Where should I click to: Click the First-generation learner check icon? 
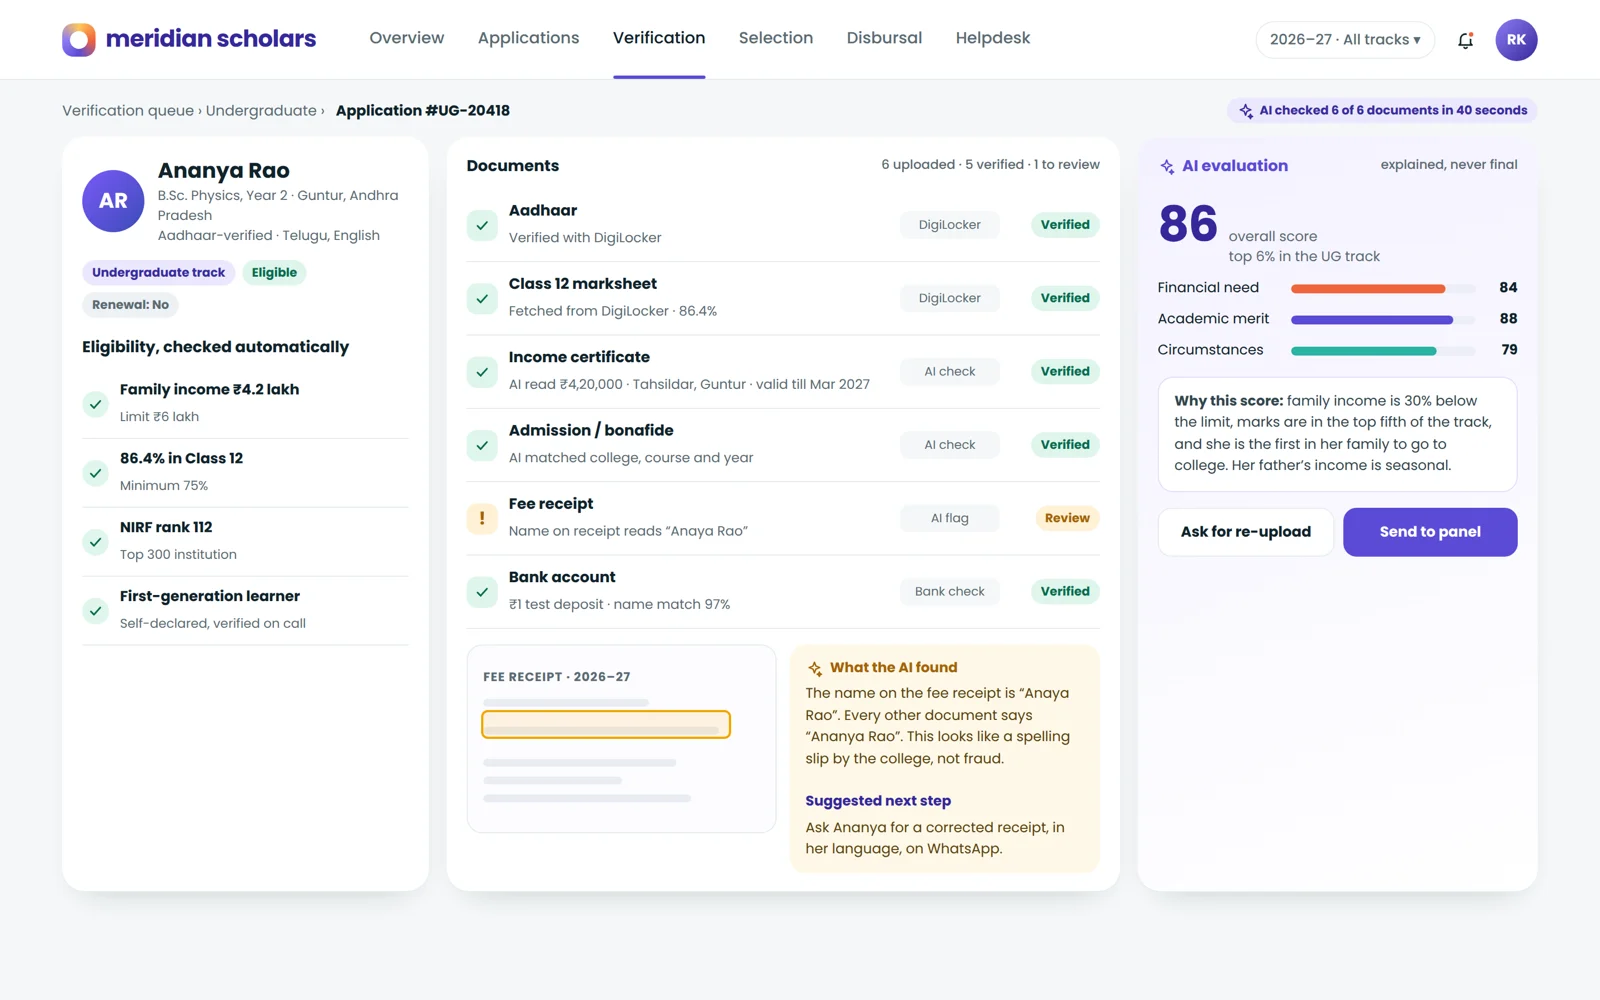point(95,610)
